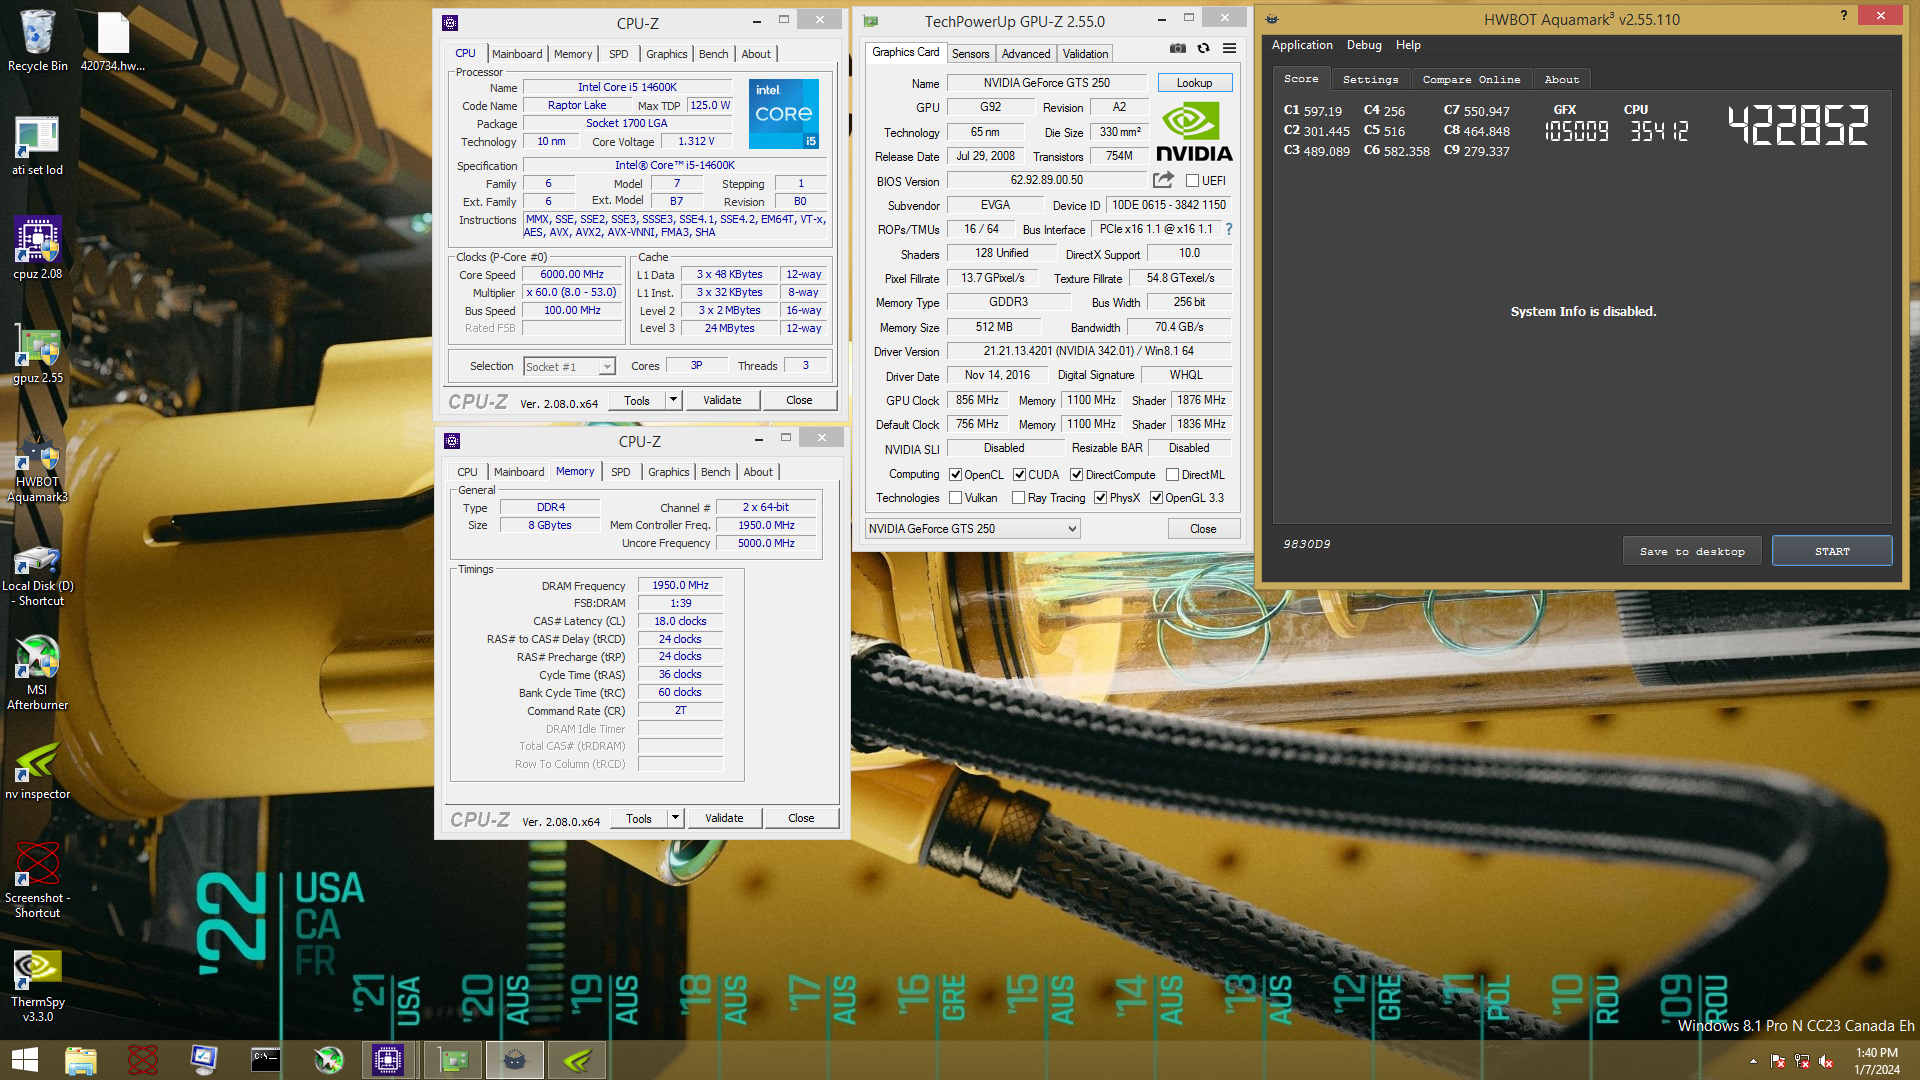Screen dimensions: 1920x1080
Task: Toggle the OpenCL checkbox
Action: click(955, 475)
